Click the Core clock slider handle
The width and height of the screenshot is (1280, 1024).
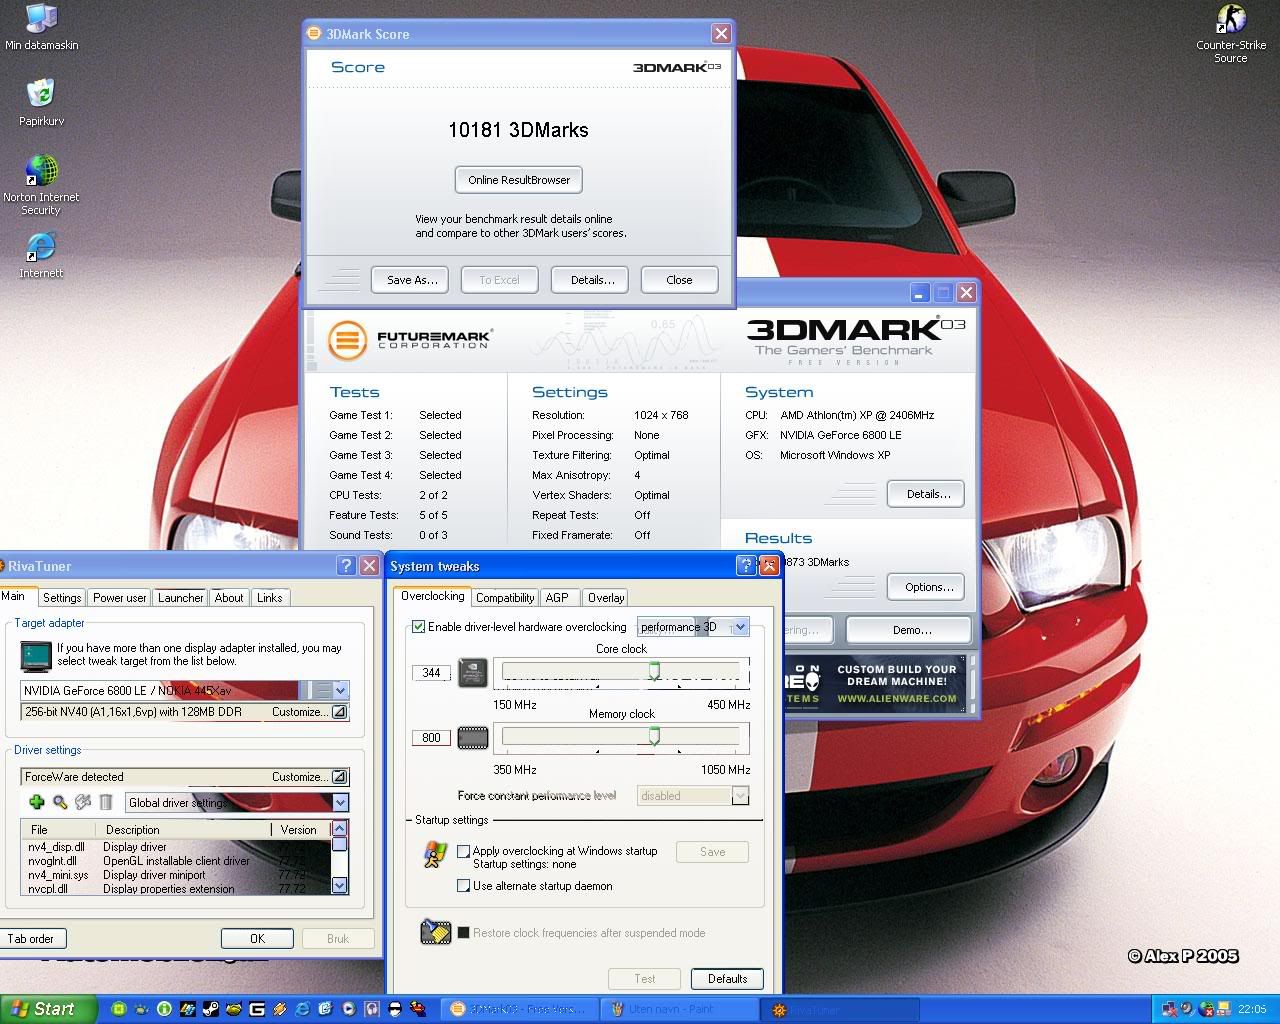(x=654, y=670)
